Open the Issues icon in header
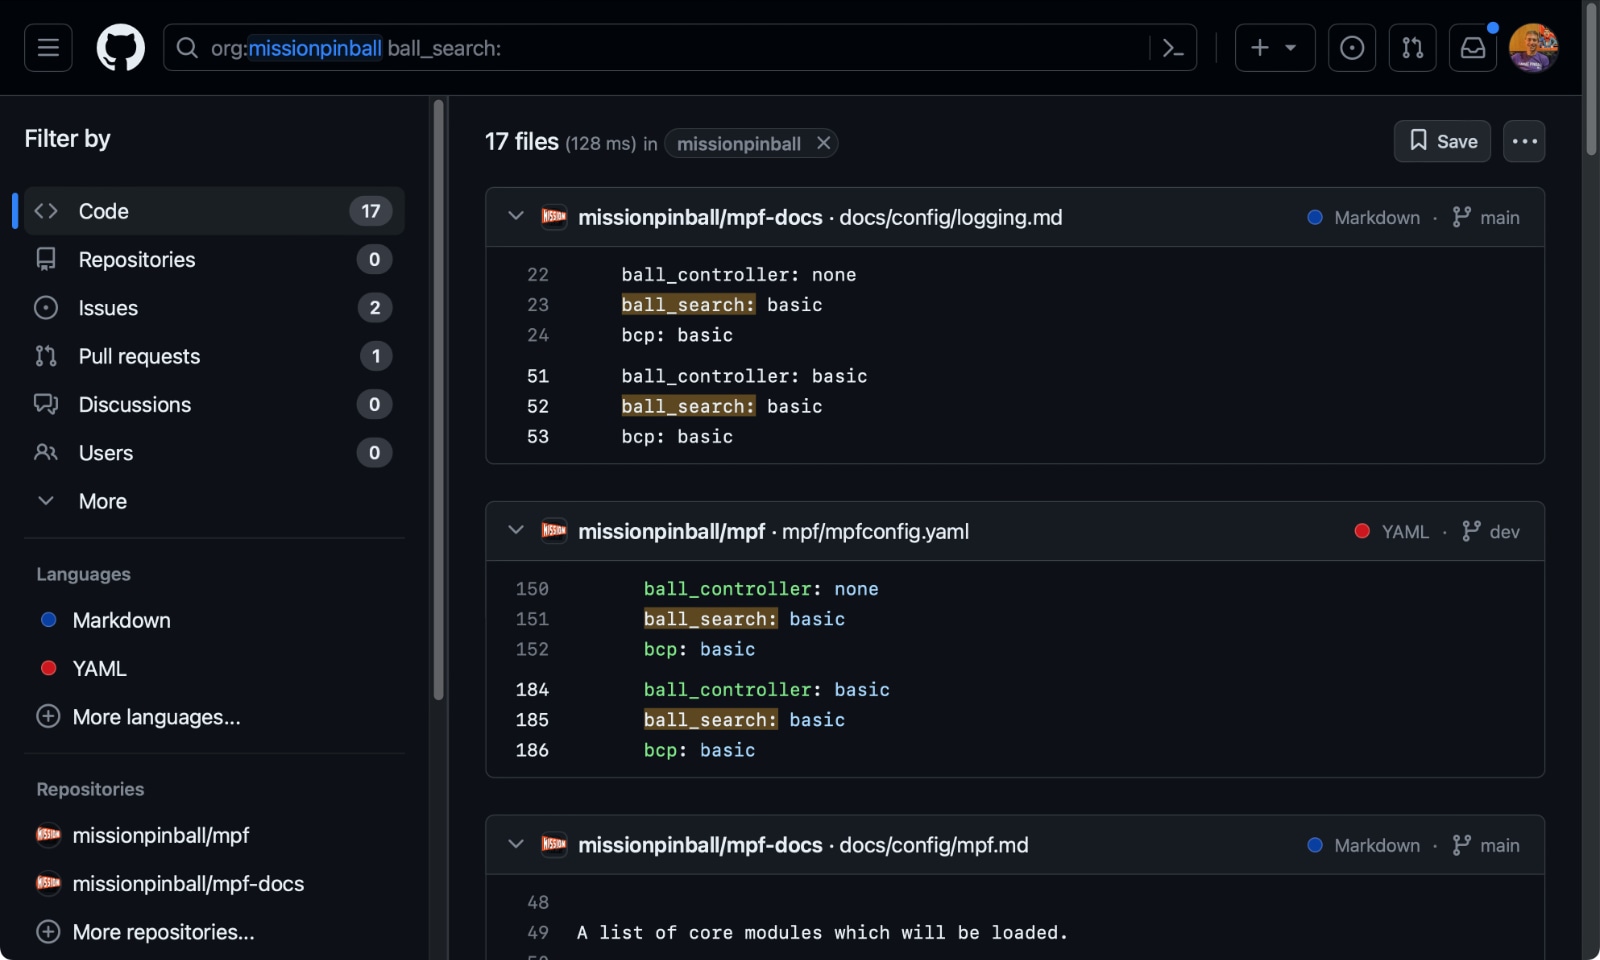This screenshot has width=1600, height=960. point(1351,48)
